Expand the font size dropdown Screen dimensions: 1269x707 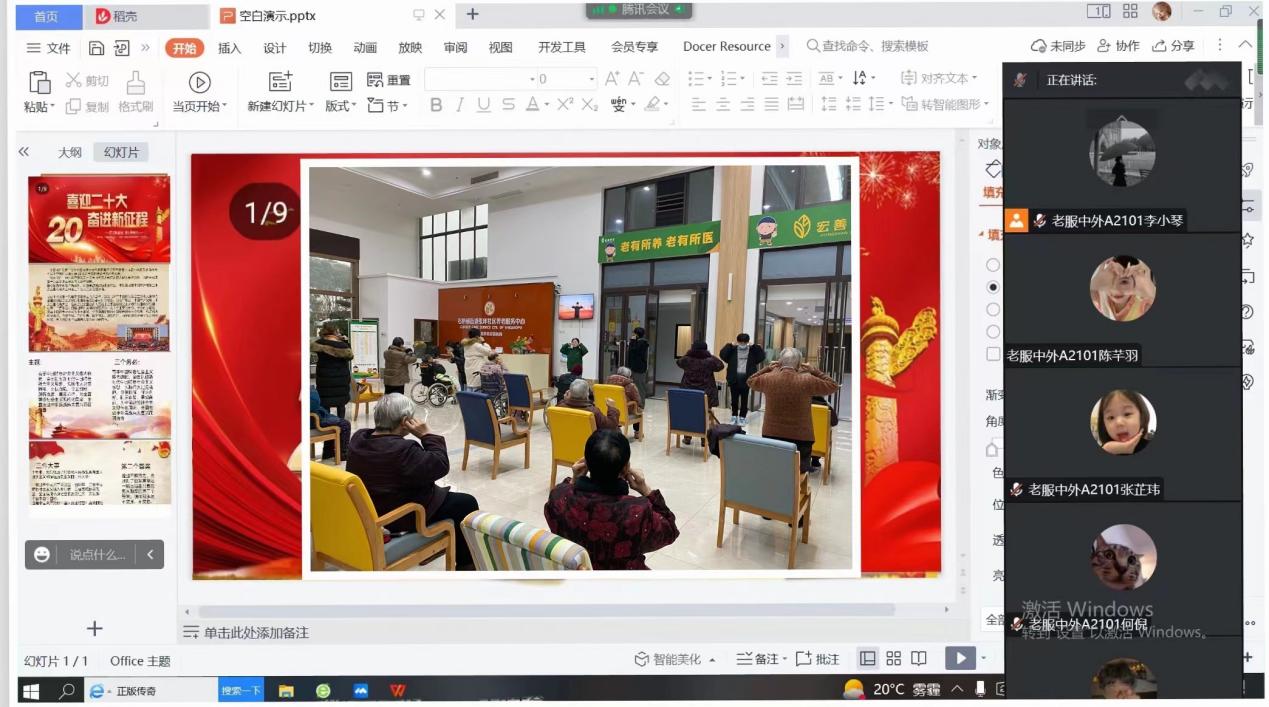[x=591, y=79]
